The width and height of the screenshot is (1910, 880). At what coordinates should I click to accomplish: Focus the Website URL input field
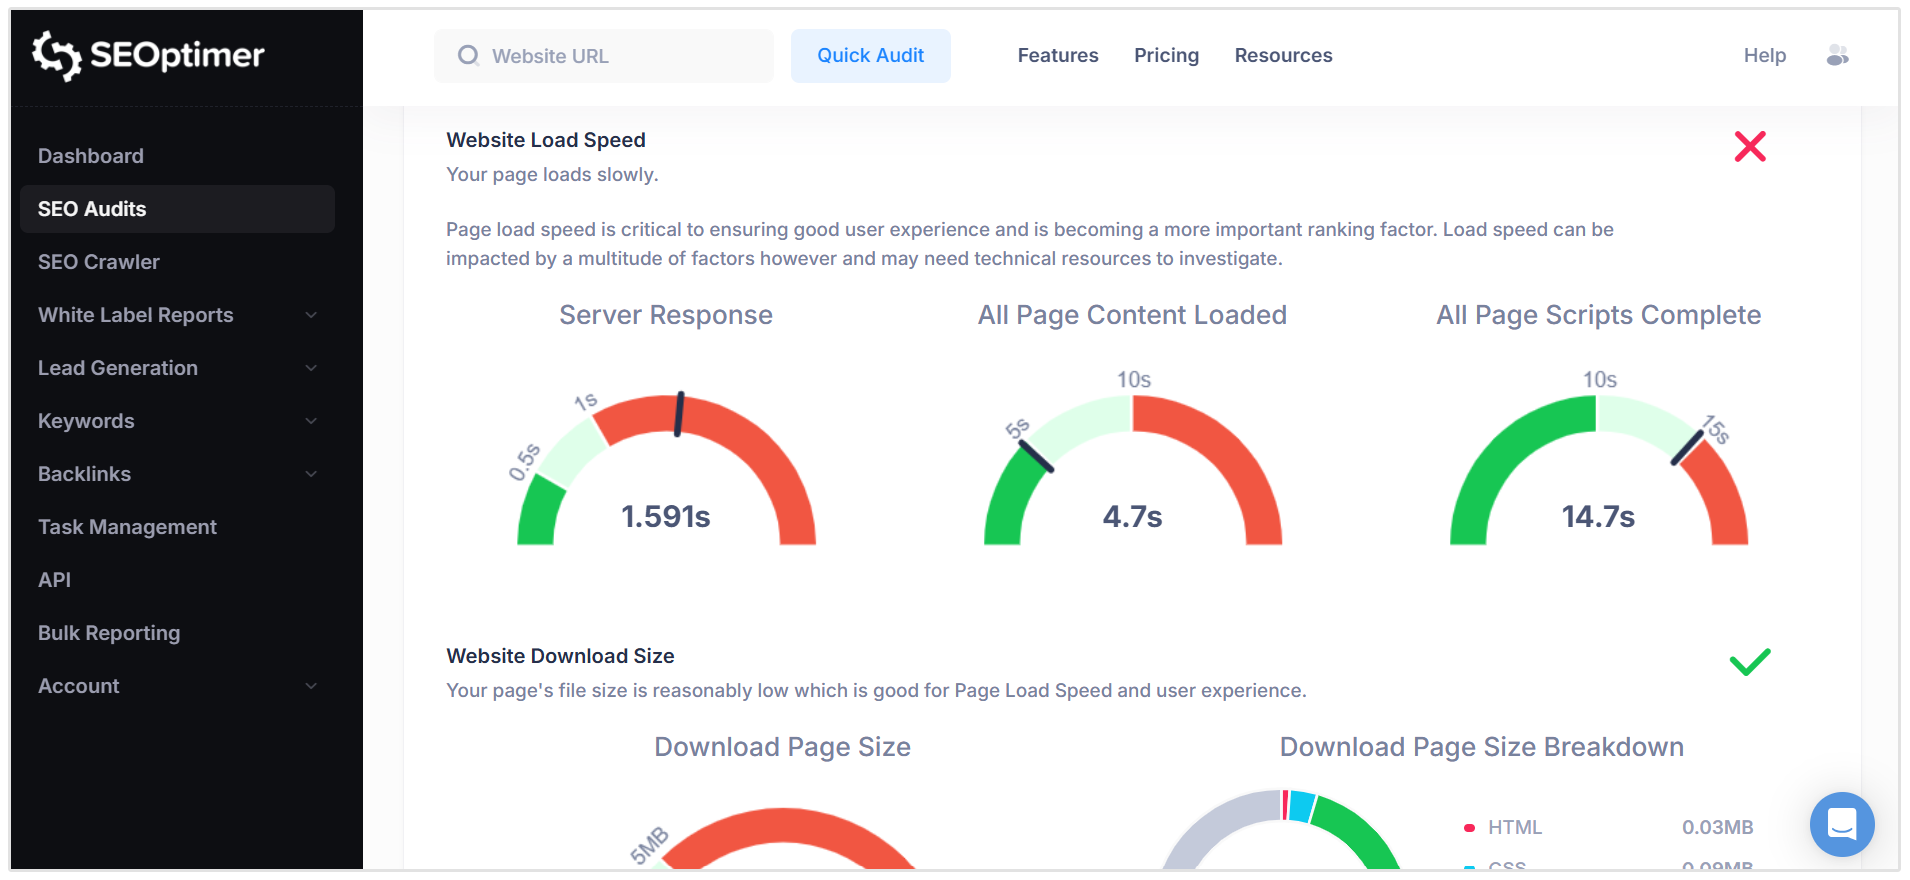603,56
